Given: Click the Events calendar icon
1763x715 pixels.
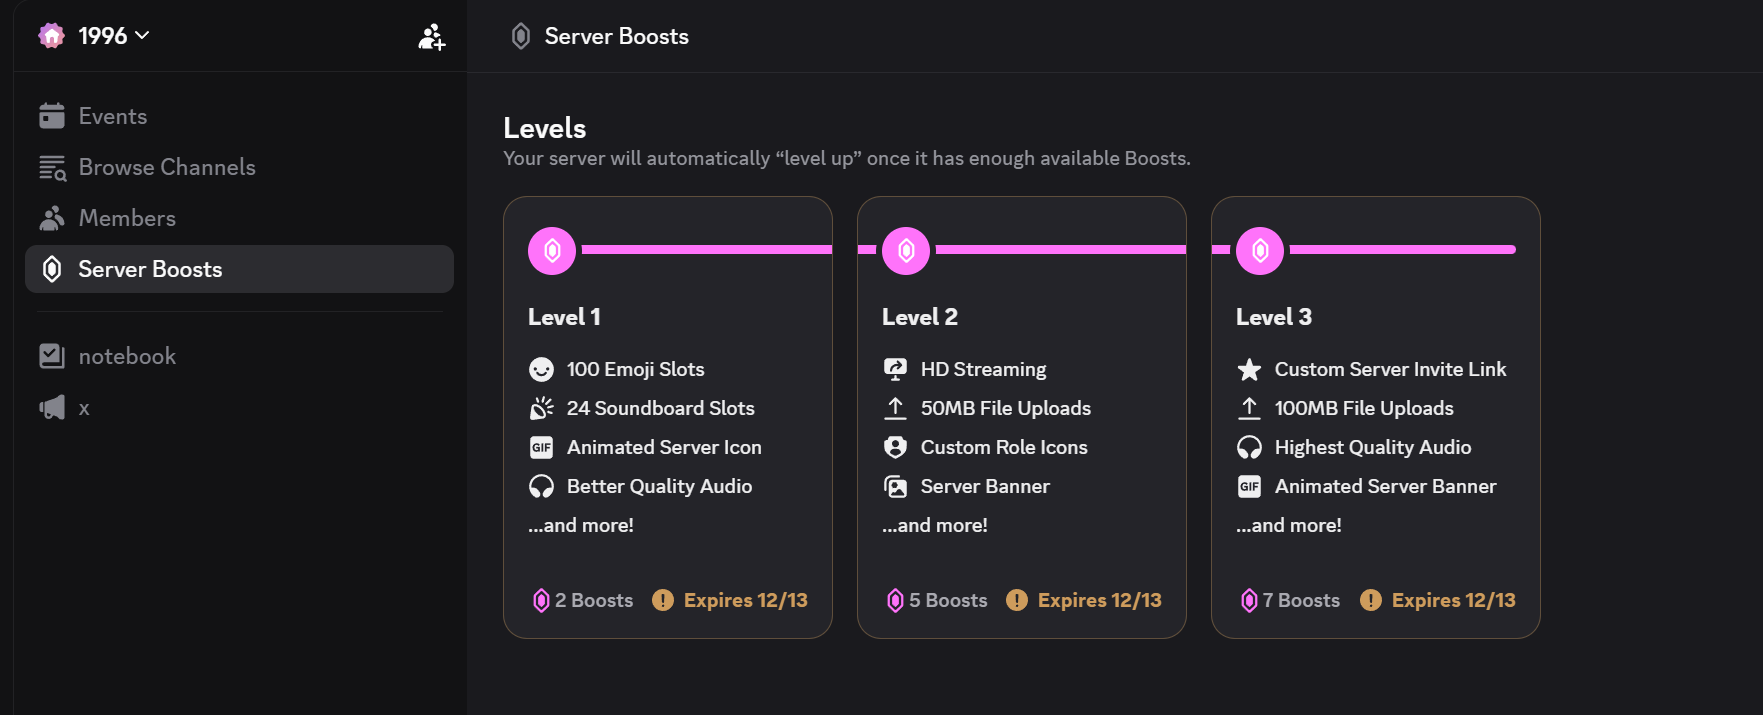Looking at the screenshot, I should [x=52, y=116].
